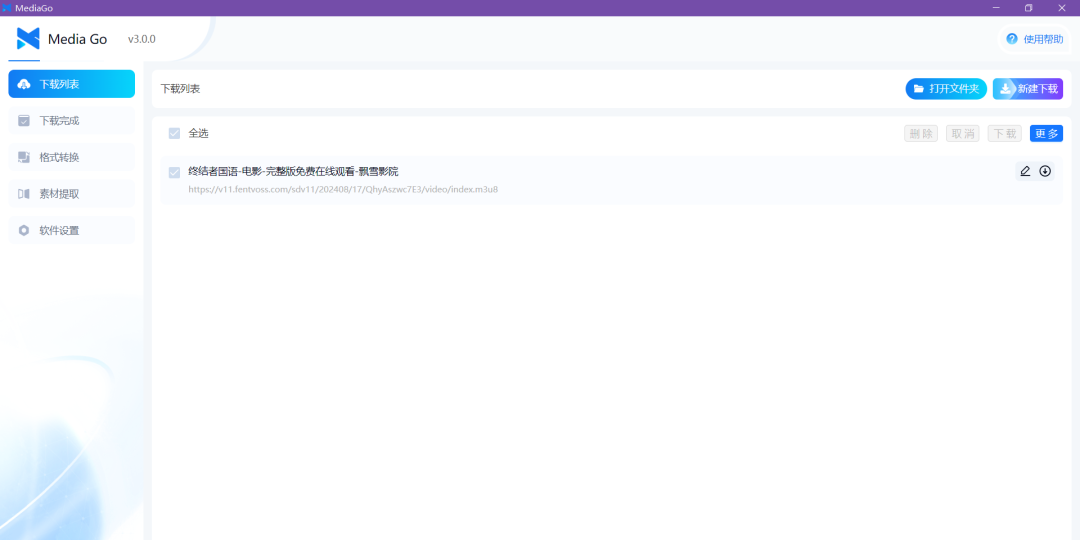Start download via circular arrow icon
The height and width of the screenshot is (540, 1080).
1045,172
